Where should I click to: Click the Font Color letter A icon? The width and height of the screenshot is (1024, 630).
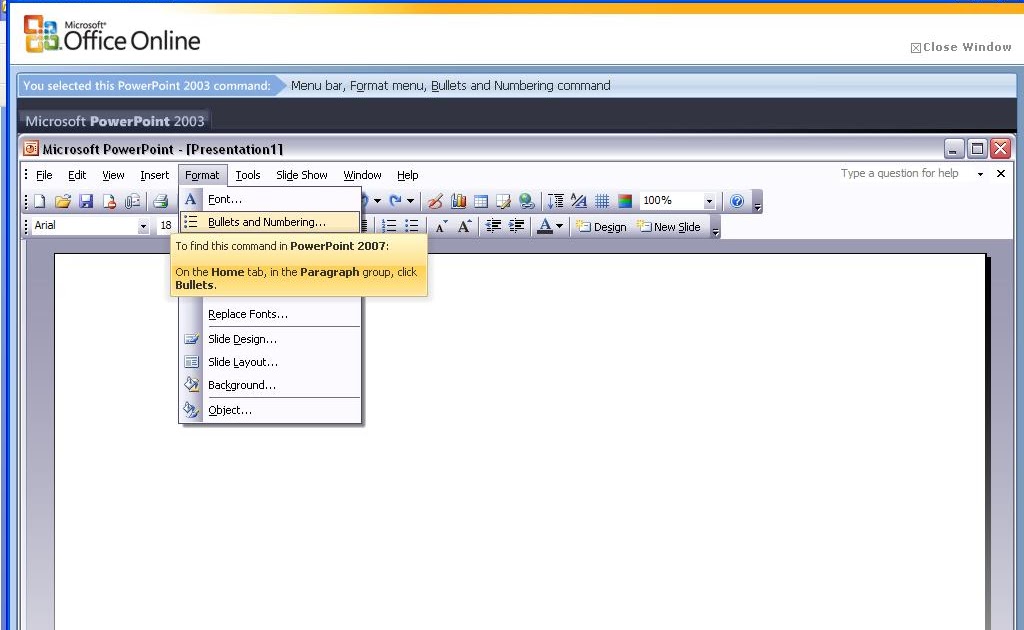(545, 226)
